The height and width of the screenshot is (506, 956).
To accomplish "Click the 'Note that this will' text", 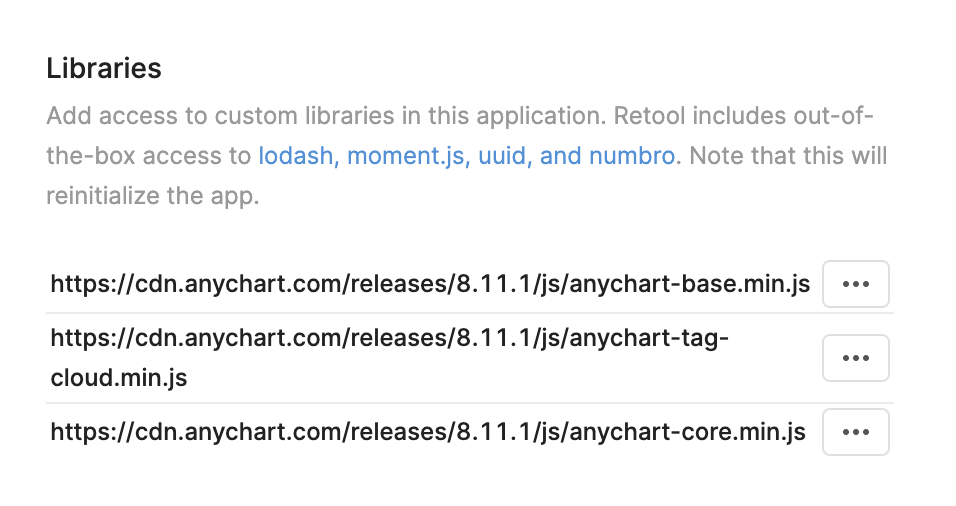I will pos(788,156).
